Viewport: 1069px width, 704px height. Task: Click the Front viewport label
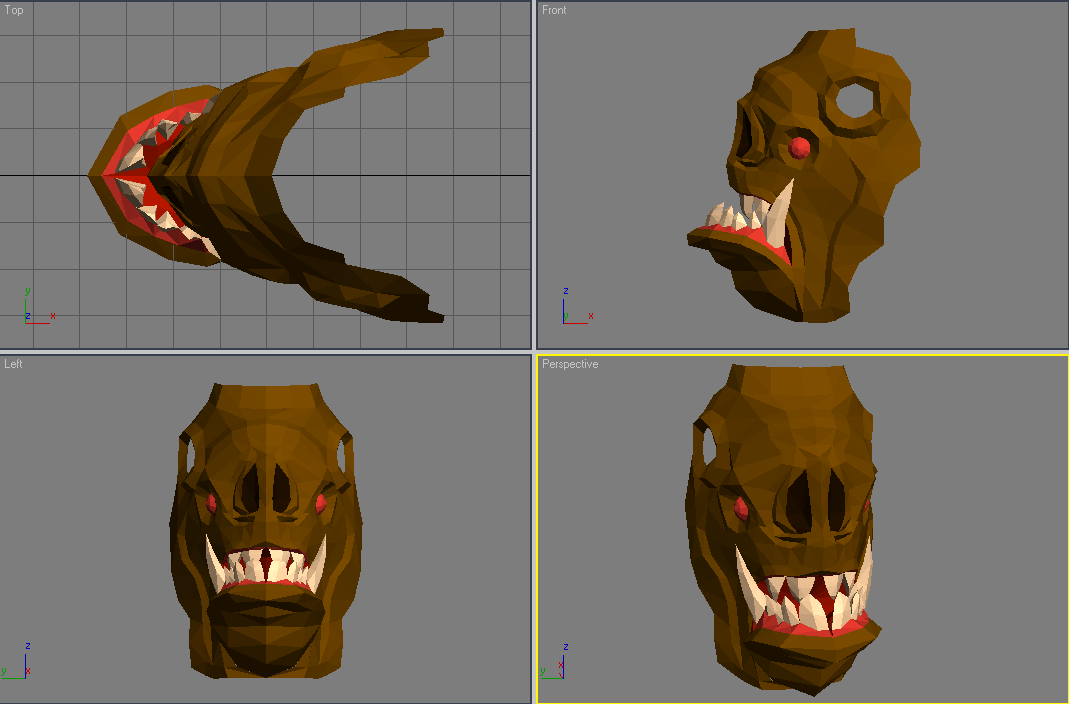(x=554, y=10)
